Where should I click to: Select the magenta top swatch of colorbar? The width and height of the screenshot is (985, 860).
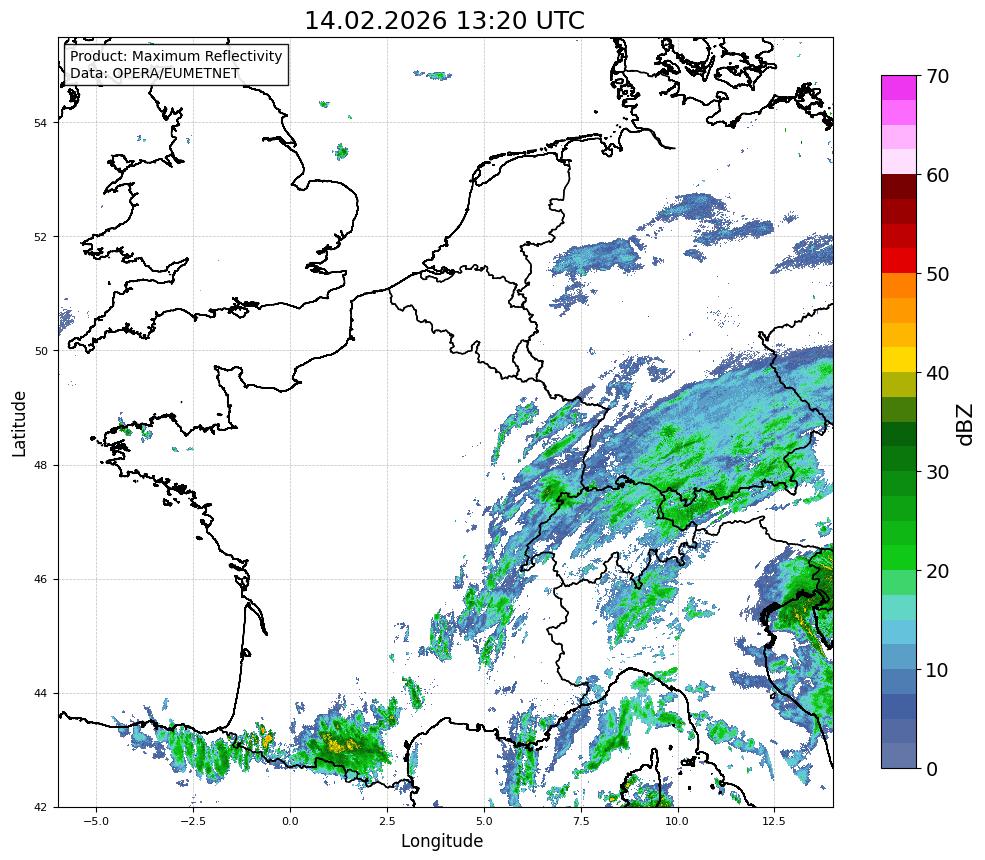tap(899, 88)
